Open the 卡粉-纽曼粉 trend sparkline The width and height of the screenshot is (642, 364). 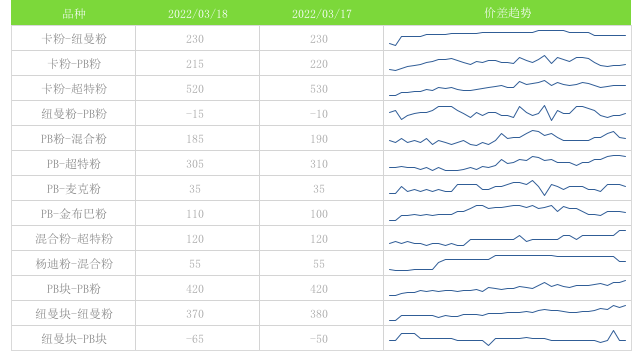click(507, 38)
